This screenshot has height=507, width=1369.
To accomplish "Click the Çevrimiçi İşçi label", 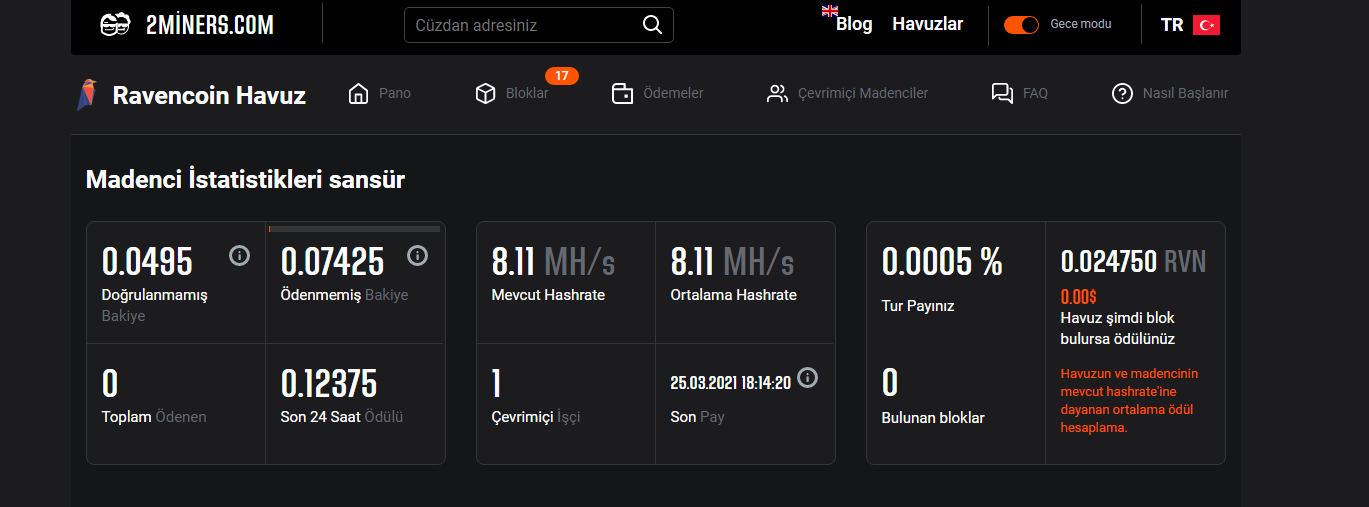I will [536, 417].
